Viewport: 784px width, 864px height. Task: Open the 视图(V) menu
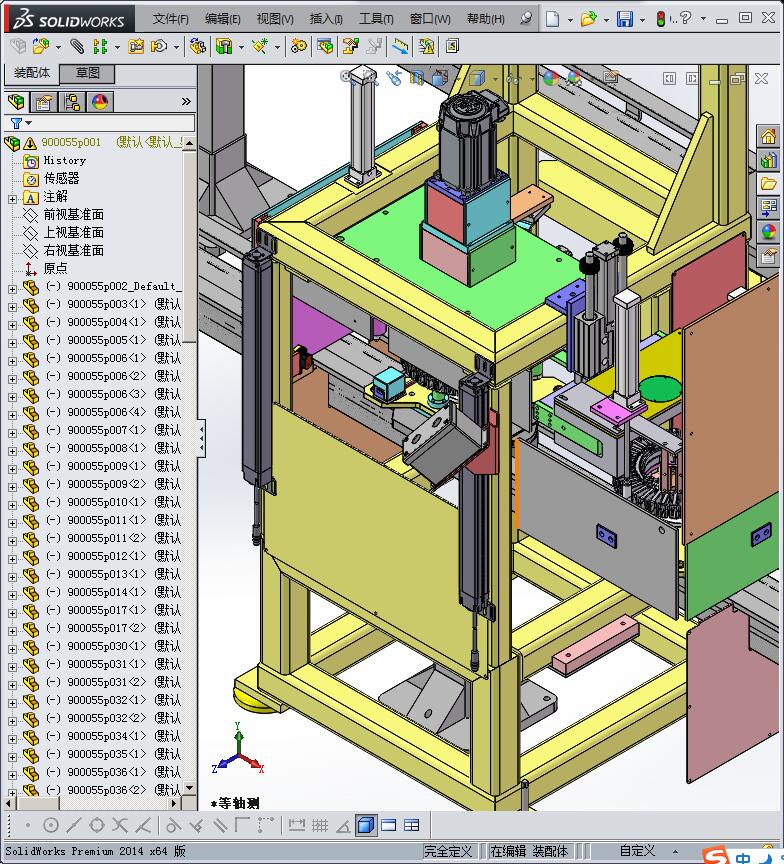275,19
